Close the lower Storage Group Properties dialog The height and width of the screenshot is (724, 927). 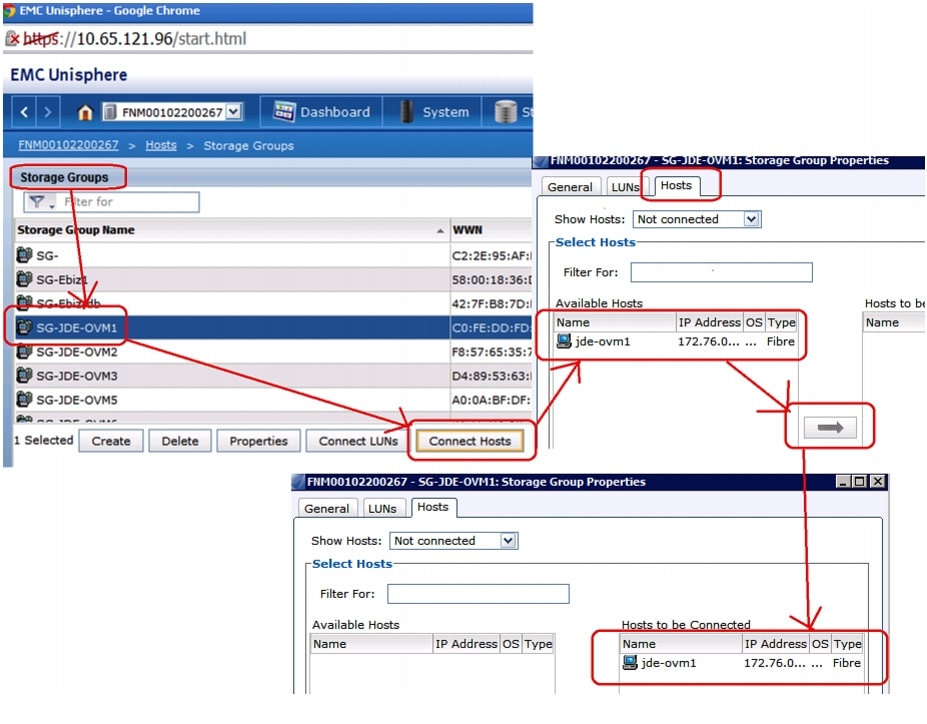tap(879, 482)
